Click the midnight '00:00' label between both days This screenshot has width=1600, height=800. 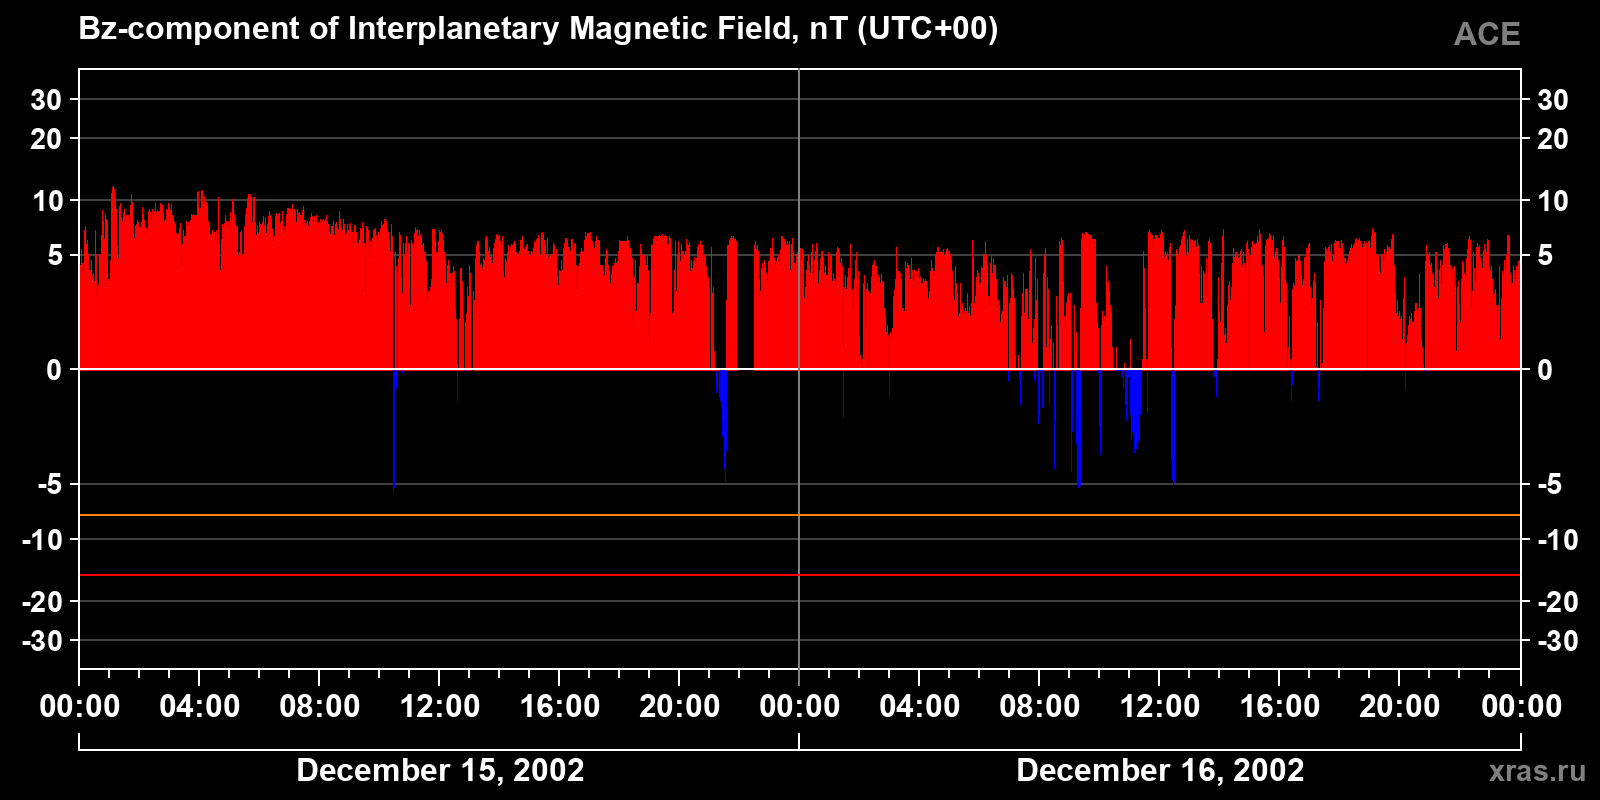point(800,706)
